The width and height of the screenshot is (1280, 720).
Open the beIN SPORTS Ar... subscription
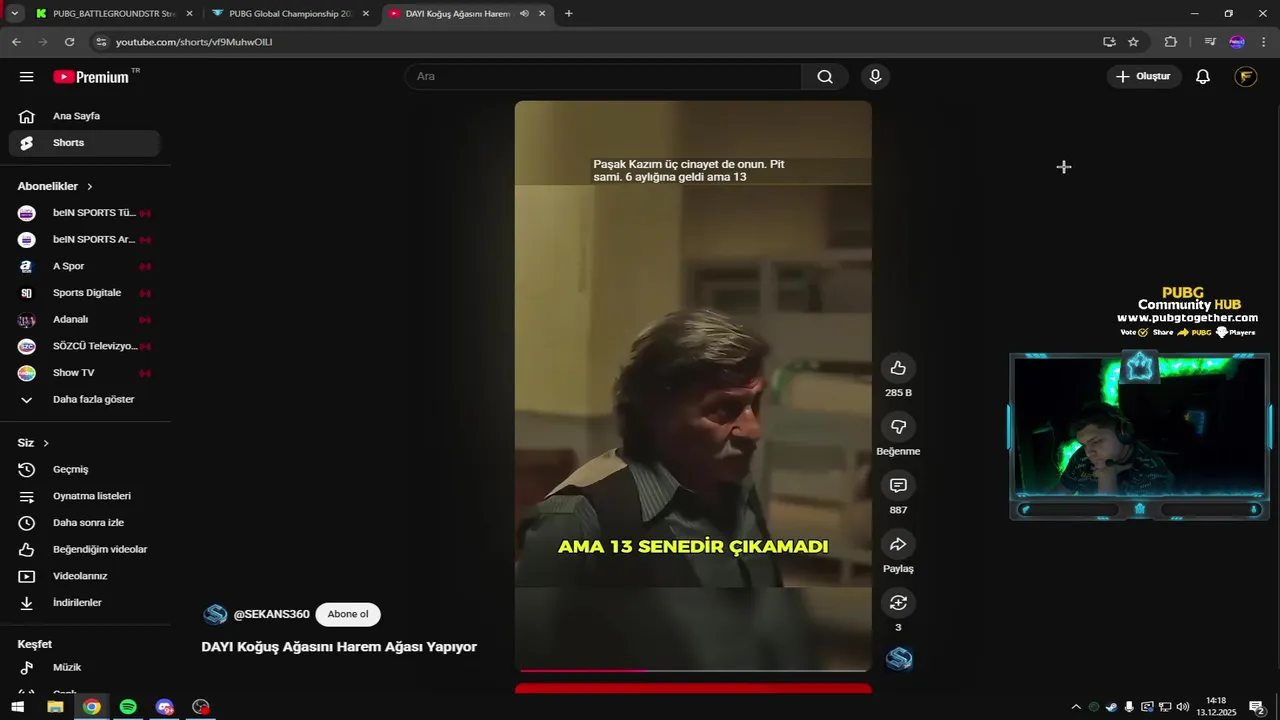pos(84,240)
